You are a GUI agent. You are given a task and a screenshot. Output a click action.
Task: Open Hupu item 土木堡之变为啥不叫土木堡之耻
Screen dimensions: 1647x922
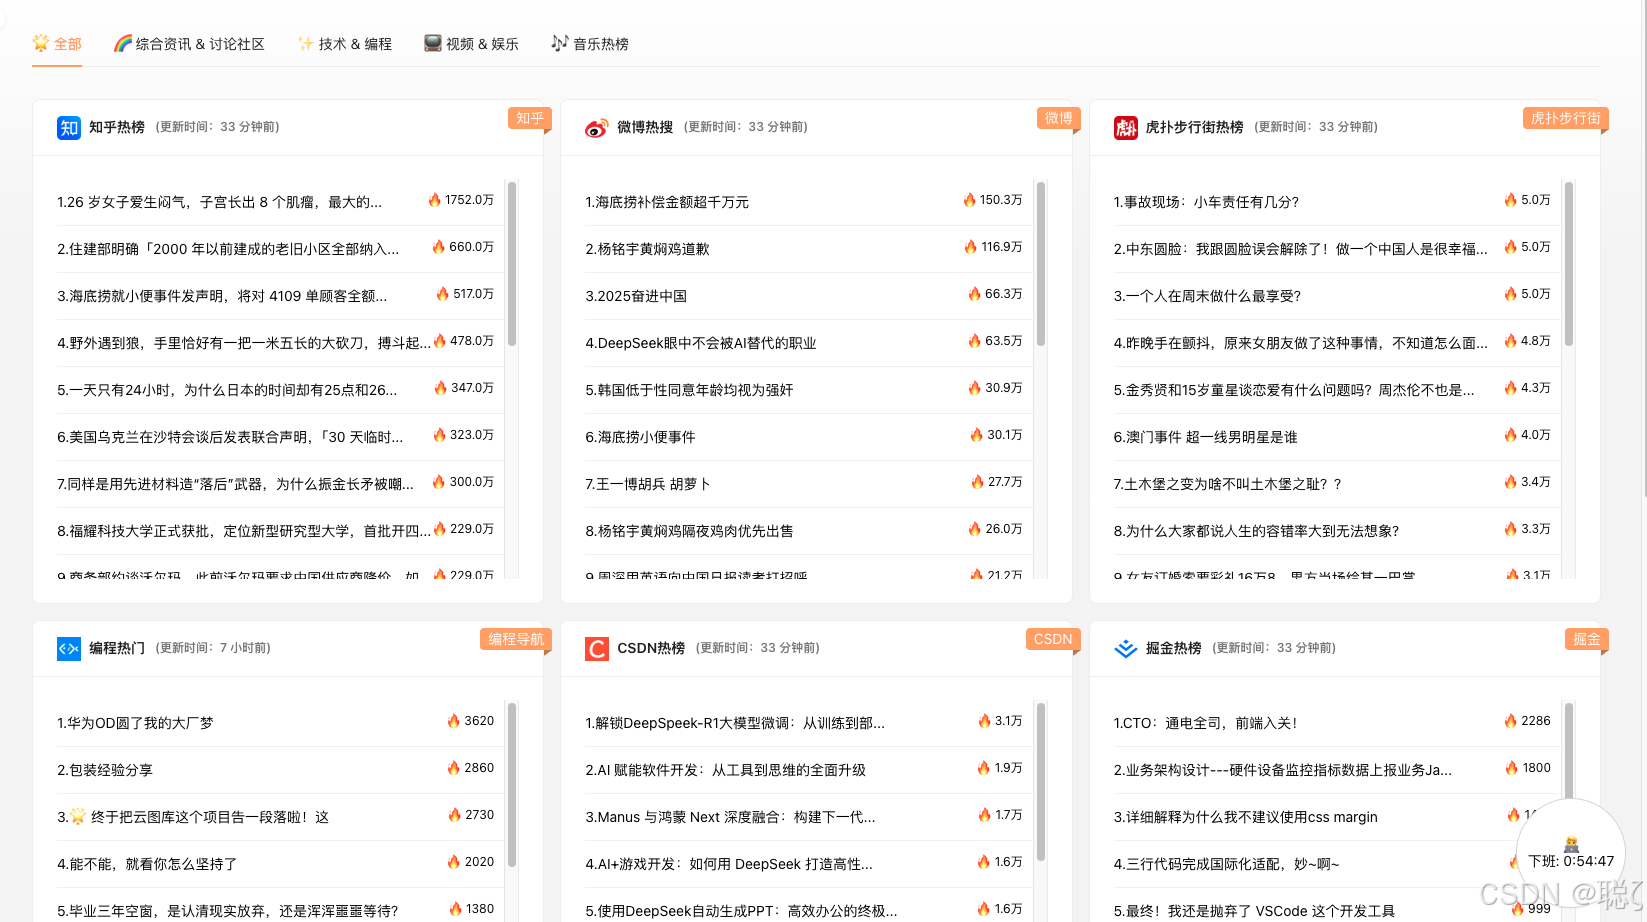(1227, 484)
